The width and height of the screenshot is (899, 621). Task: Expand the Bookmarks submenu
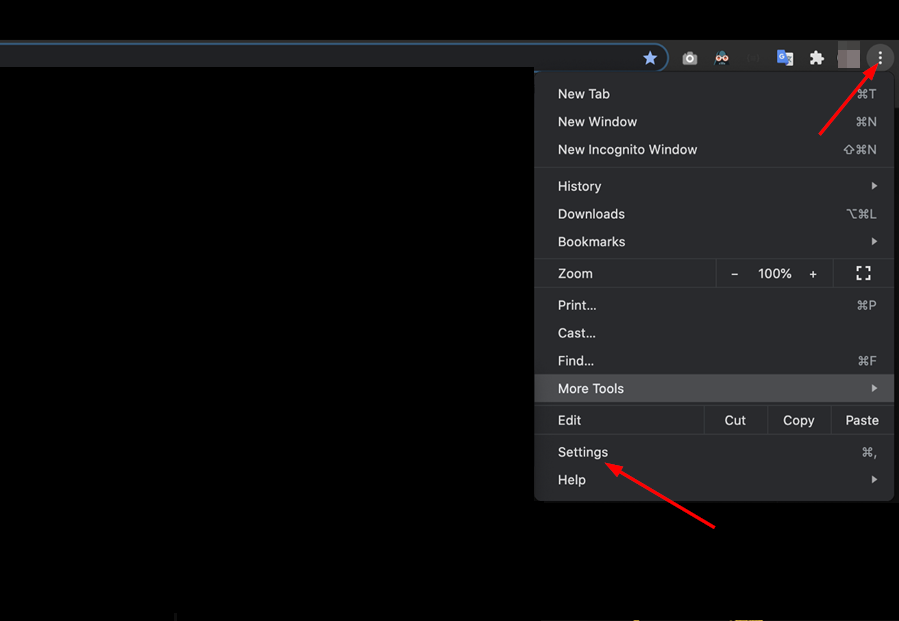(714, 241)
